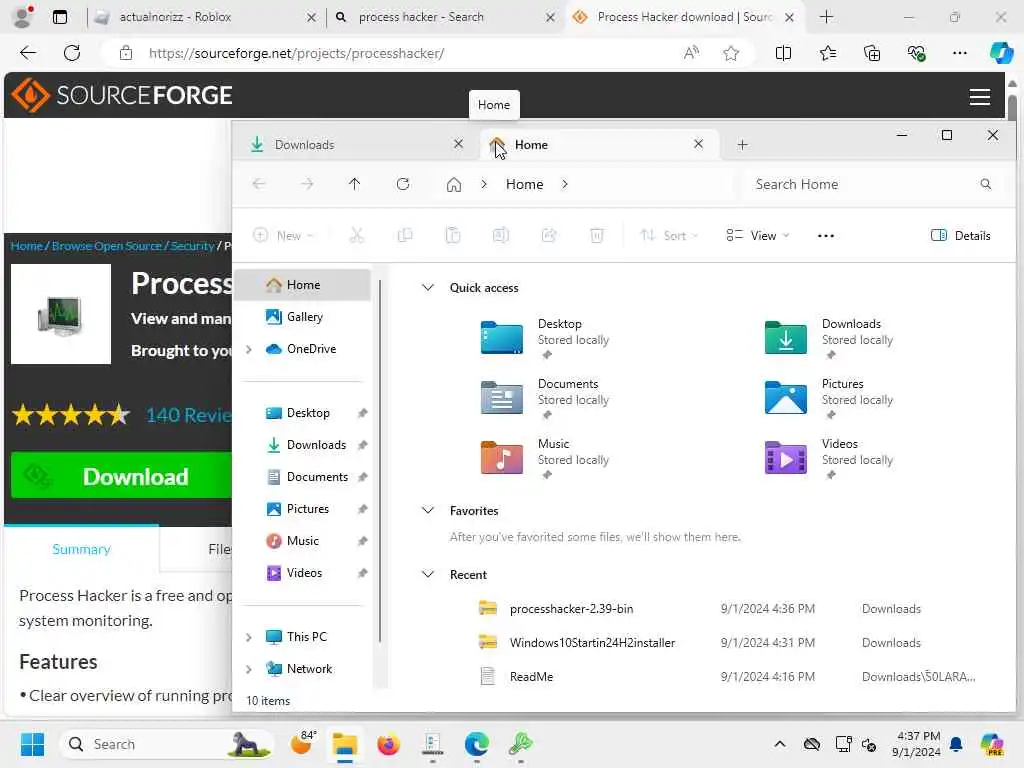The width and height of the screenshot is (1024, 768).
Task: Open Edge Collections icon
Action: coord(872,53)
